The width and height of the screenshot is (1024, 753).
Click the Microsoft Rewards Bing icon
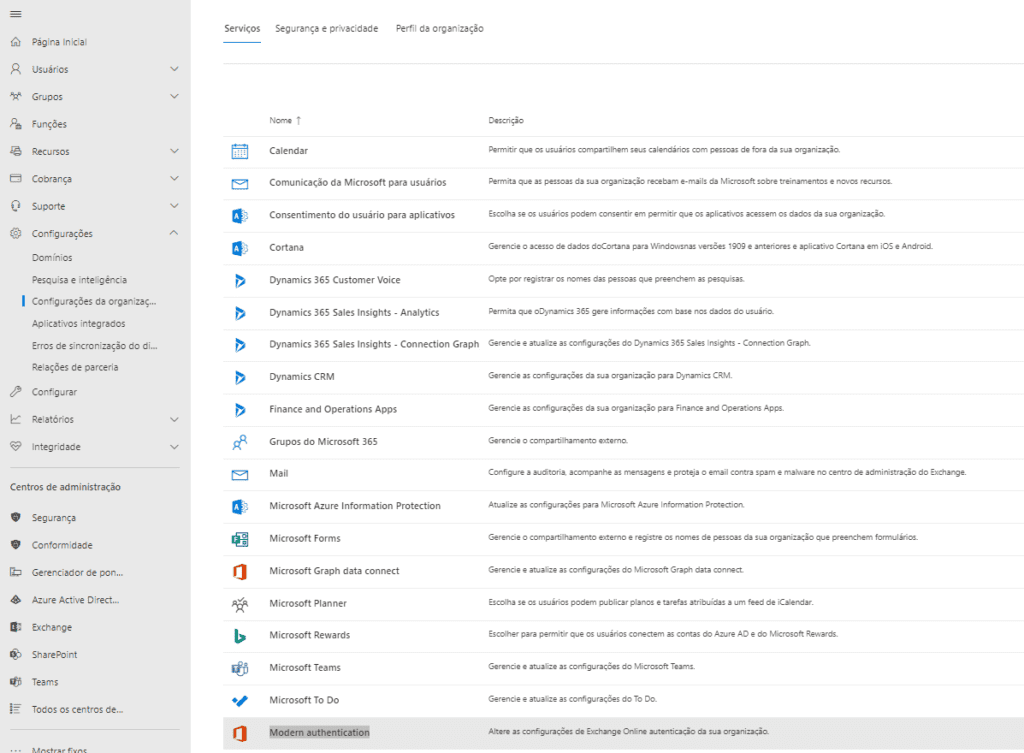[x=240, y=635]
